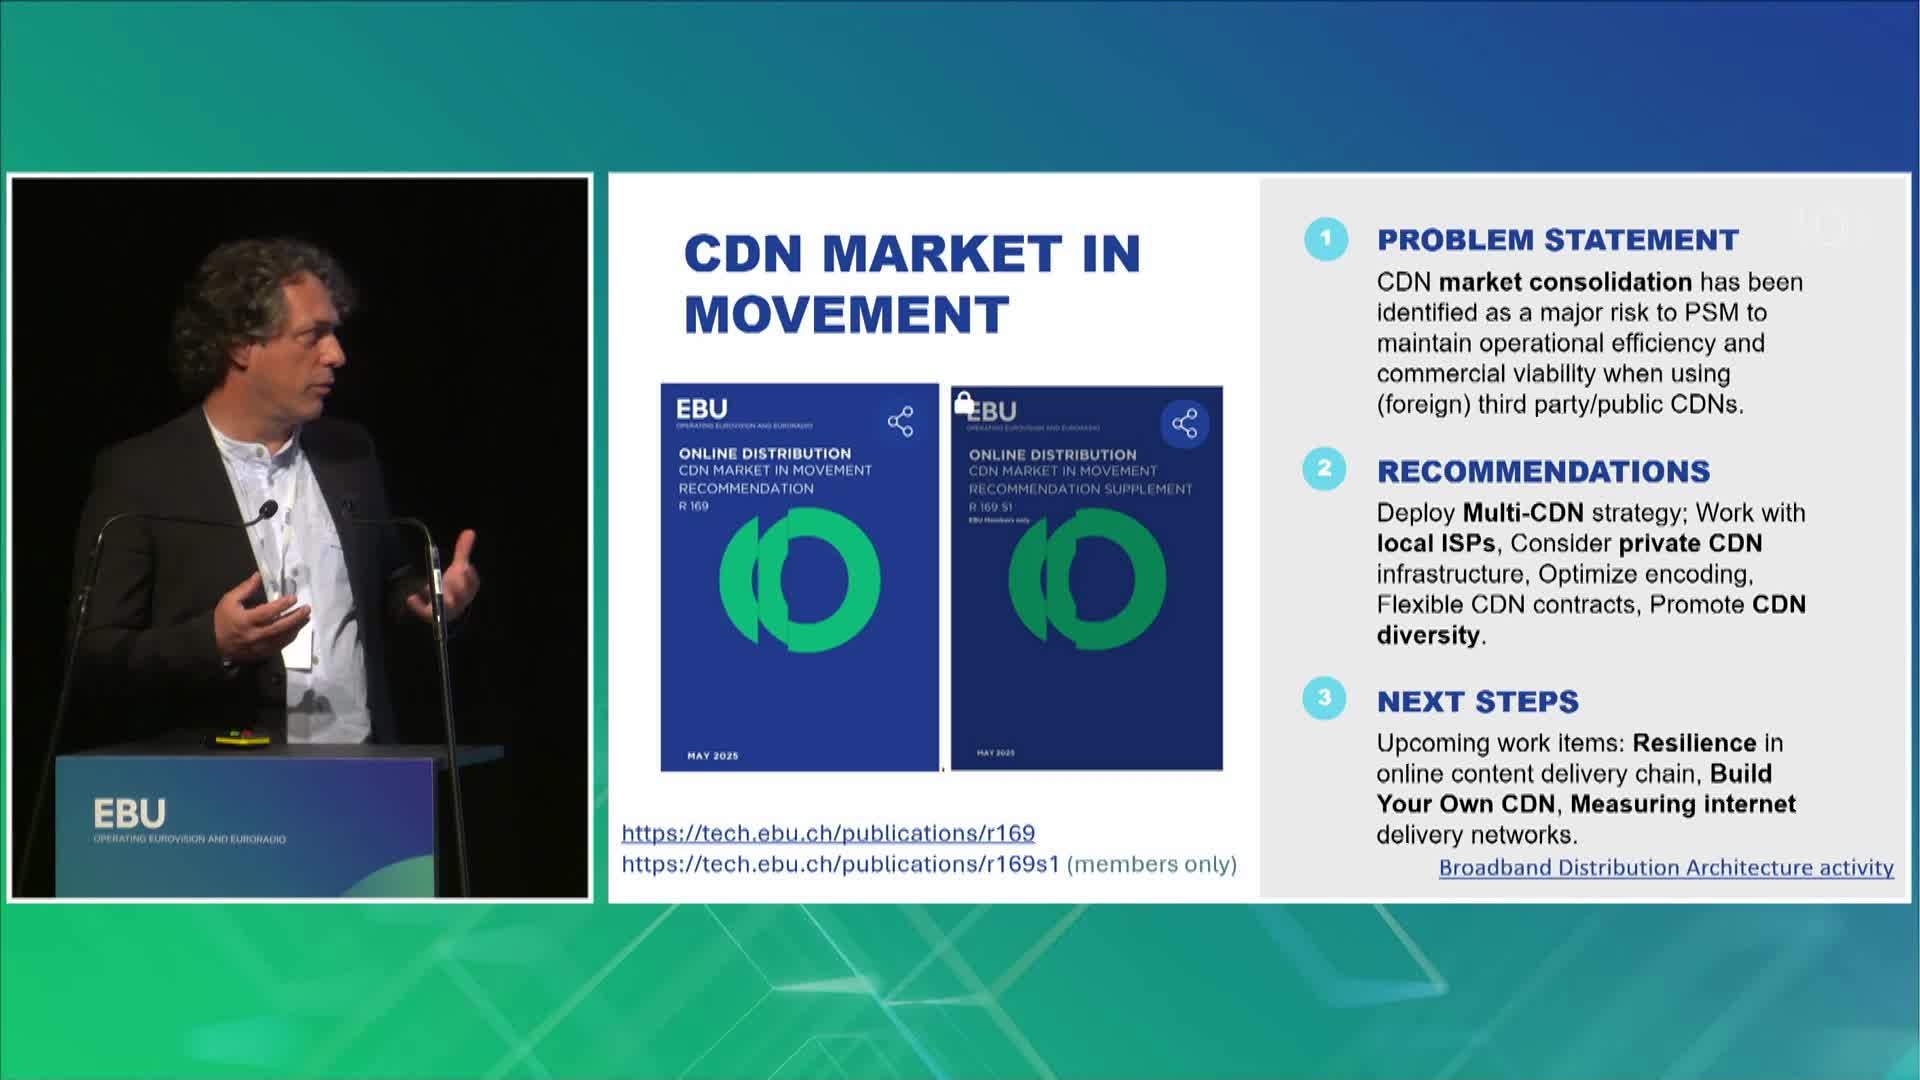Select the CDN MARKET IN MOVEMENT slide title
The width and height of the screenshot is (1920, 1080).
[912, 284]
